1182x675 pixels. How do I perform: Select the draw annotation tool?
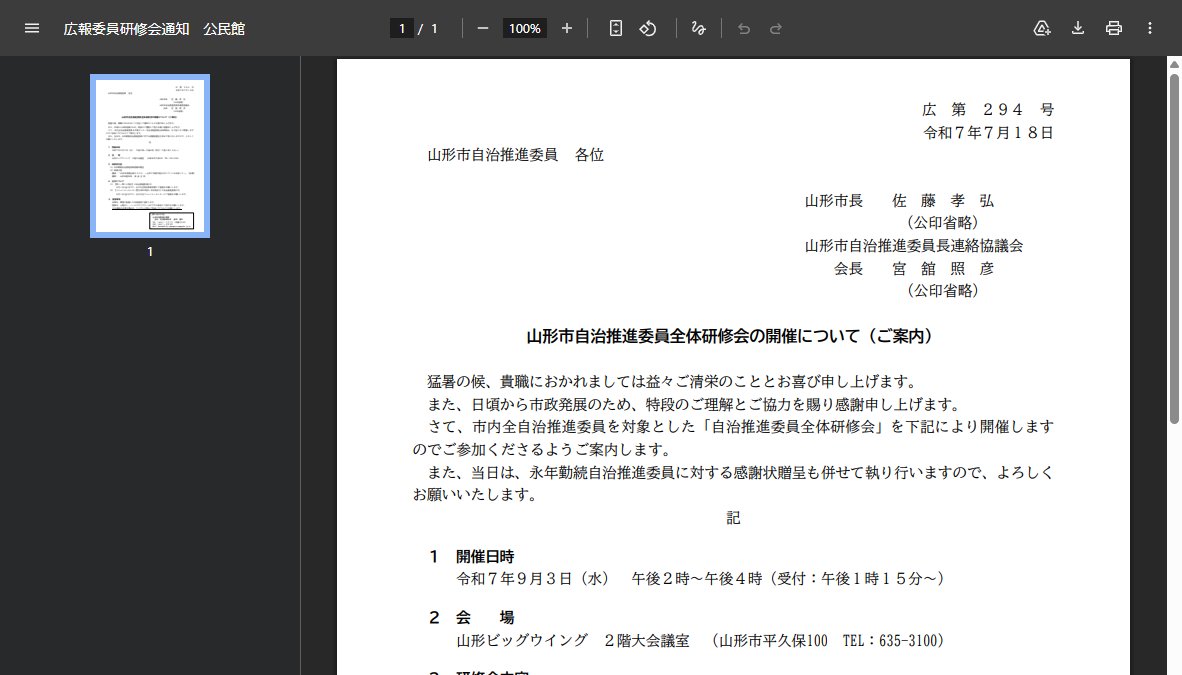tap(699, 29)
